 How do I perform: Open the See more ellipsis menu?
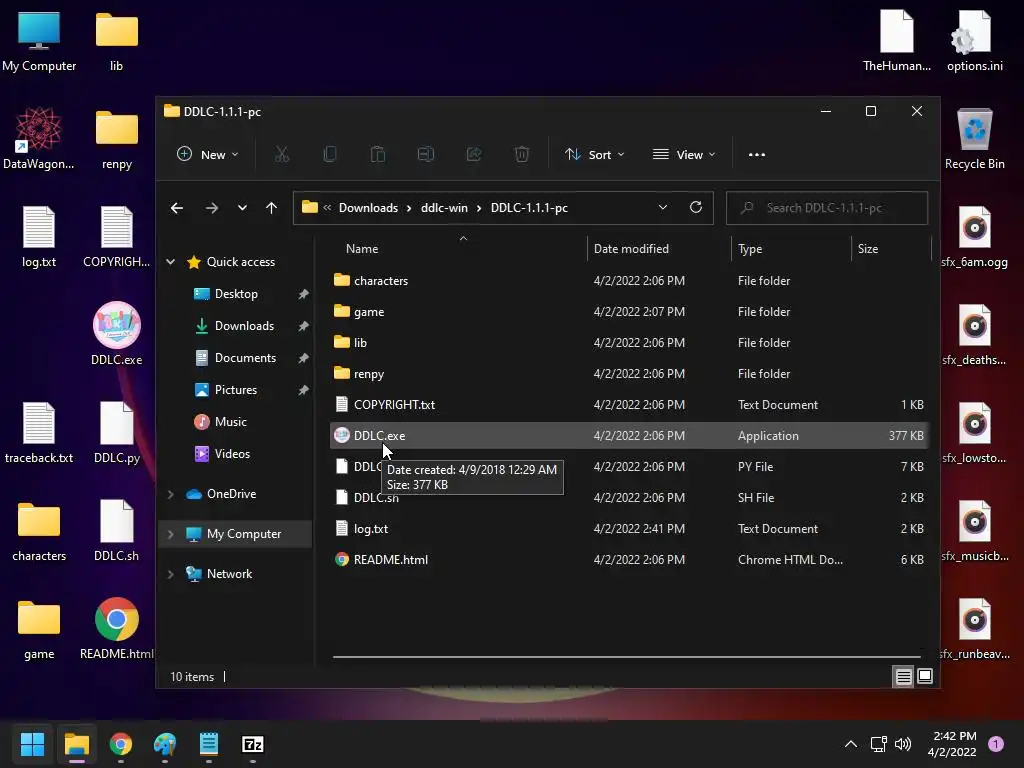[x=757, y=155]
